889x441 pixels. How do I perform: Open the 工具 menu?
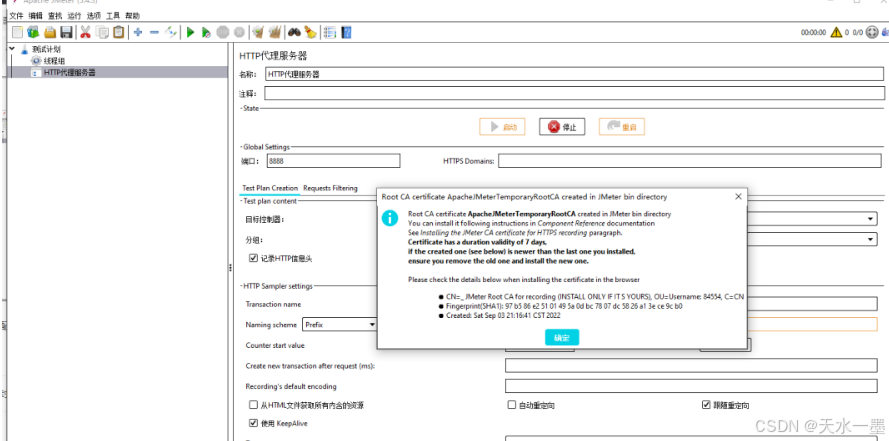pos(113,16)
